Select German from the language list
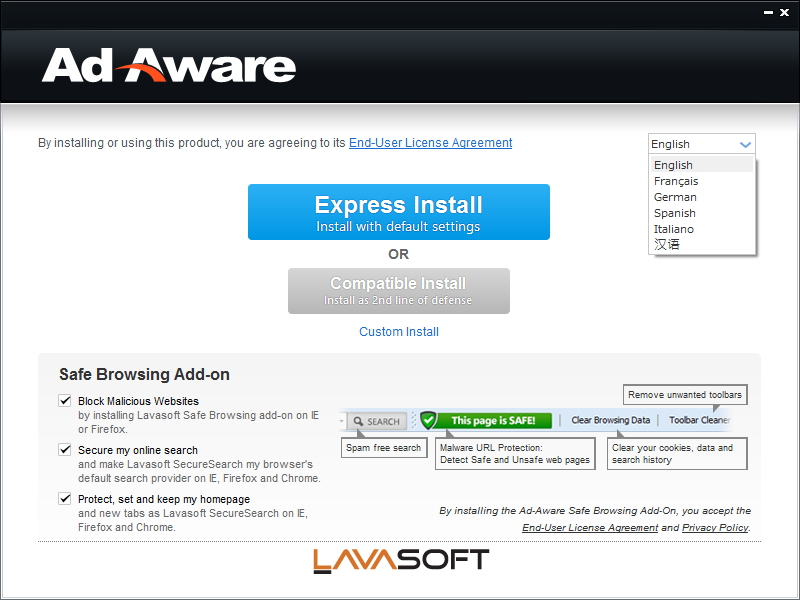Viewport: 800px width, 600px height. pyautogui.click(x=702, y=197)
